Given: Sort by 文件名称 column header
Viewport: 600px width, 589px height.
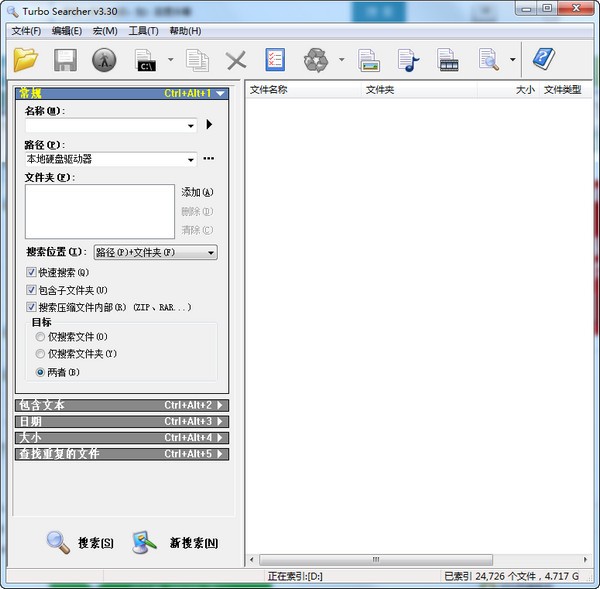Looking at the screenshot, I should [303, 90].
